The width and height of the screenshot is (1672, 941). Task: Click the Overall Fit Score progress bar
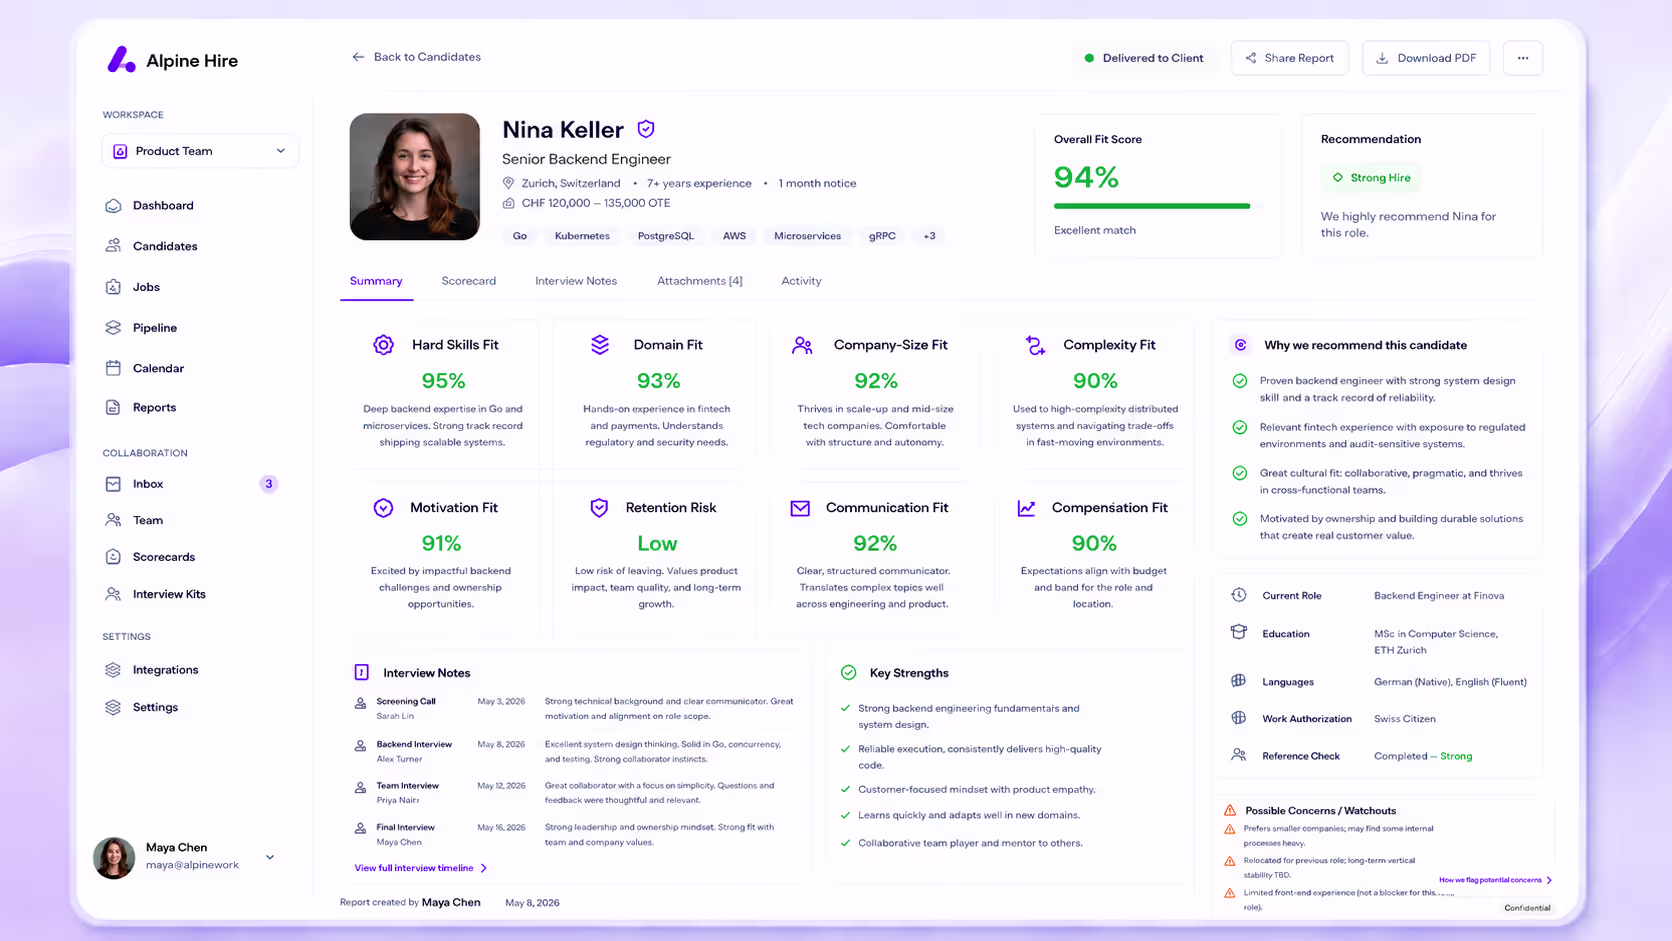pos(1158,206)
